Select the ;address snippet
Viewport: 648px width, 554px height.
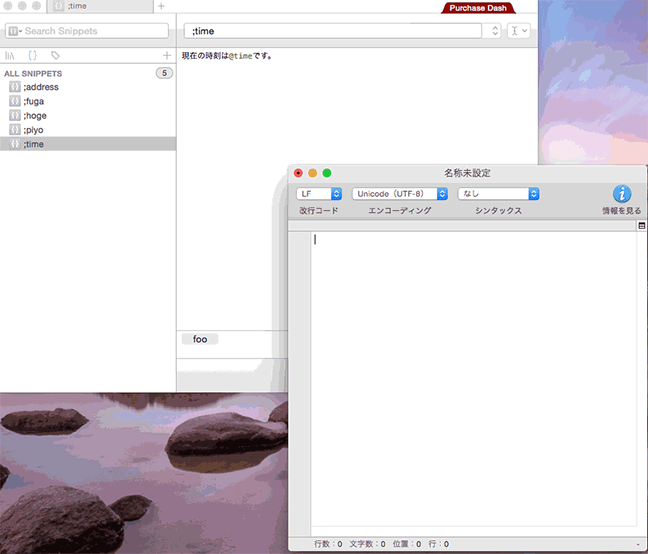(41, 87)
